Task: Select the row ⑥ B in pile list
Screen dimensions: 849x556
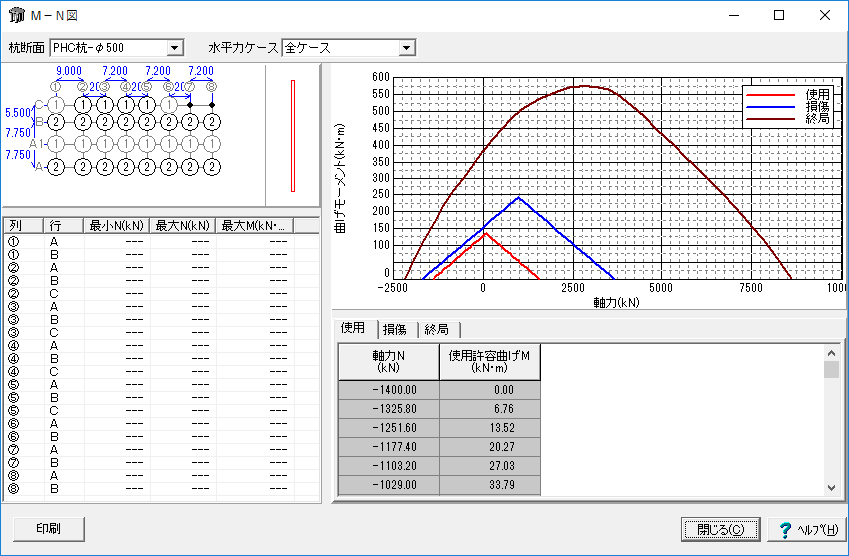Action: (161, 436)
